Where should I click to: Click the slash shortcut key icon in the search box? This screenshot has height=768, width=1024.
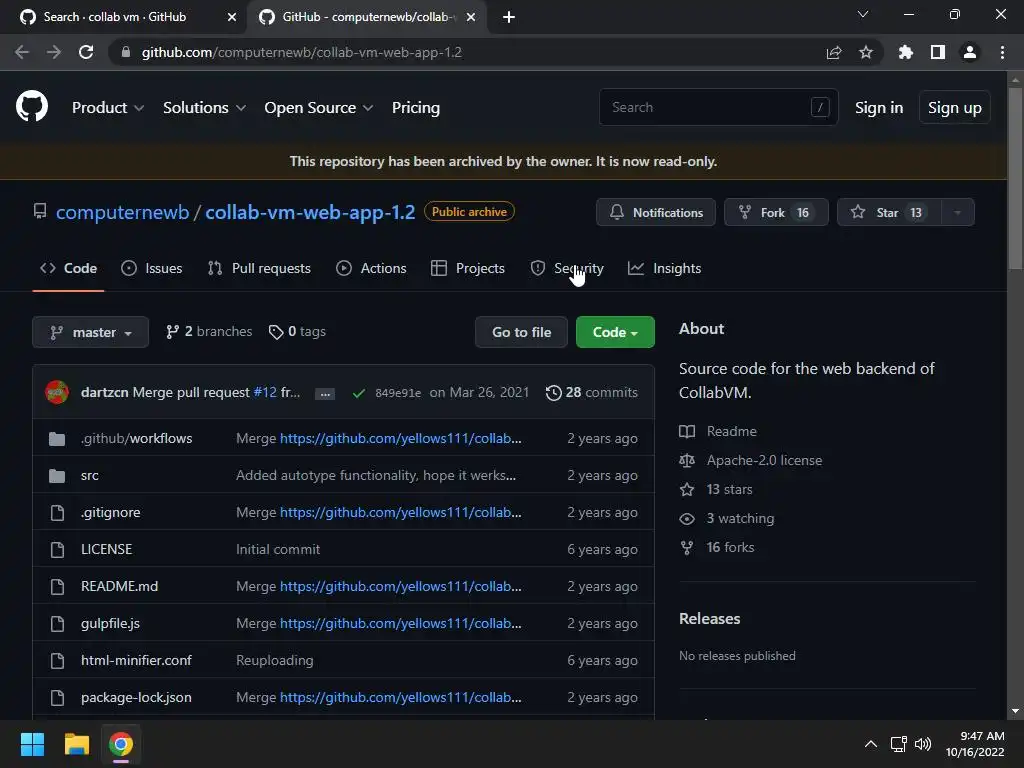(820, 107)
